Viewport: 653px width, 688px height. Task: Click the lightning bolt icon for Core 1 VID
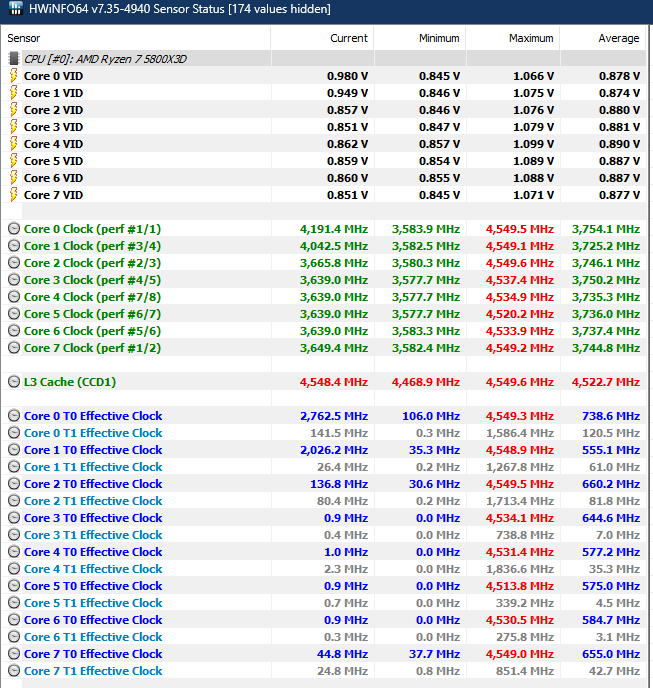coord(14,93)
